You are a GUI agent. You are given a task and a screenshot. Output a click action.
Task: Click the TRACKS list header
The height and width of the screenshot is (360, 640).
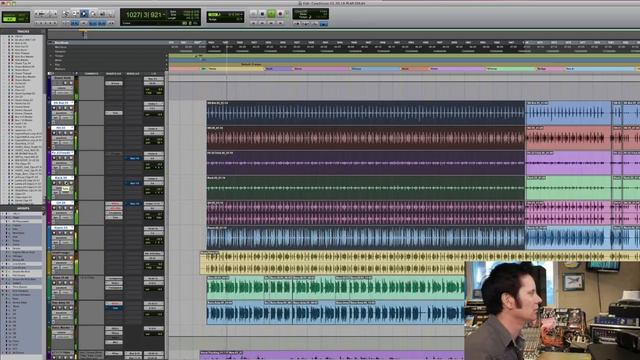[23, 31]
